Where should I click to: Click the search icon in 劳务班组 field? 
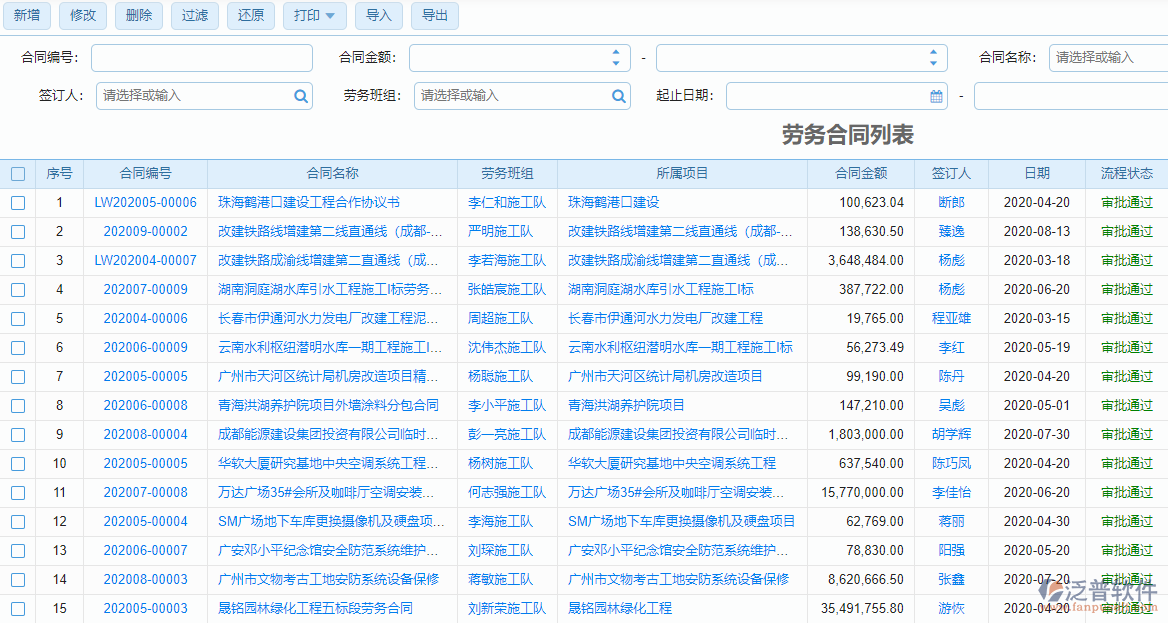point(619,96)
